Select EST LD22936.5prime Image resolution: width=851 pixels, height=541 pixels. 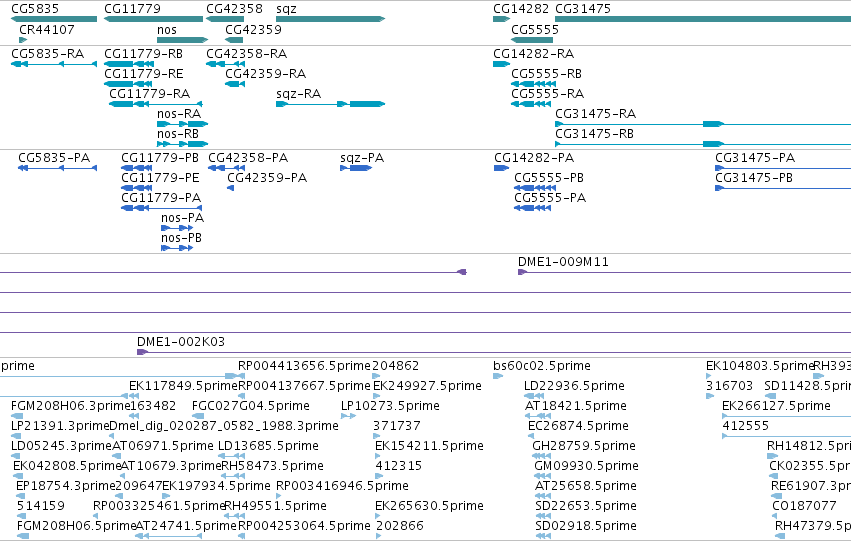coord(574,386)
